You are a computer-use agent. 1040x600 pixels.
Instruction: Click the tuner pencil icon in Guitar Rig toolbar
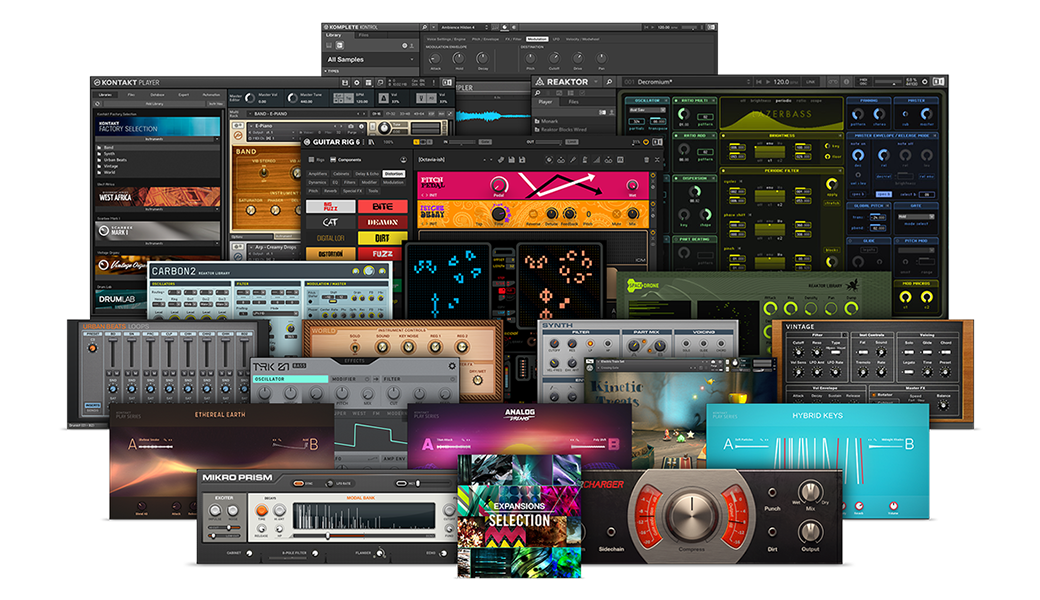573,160
